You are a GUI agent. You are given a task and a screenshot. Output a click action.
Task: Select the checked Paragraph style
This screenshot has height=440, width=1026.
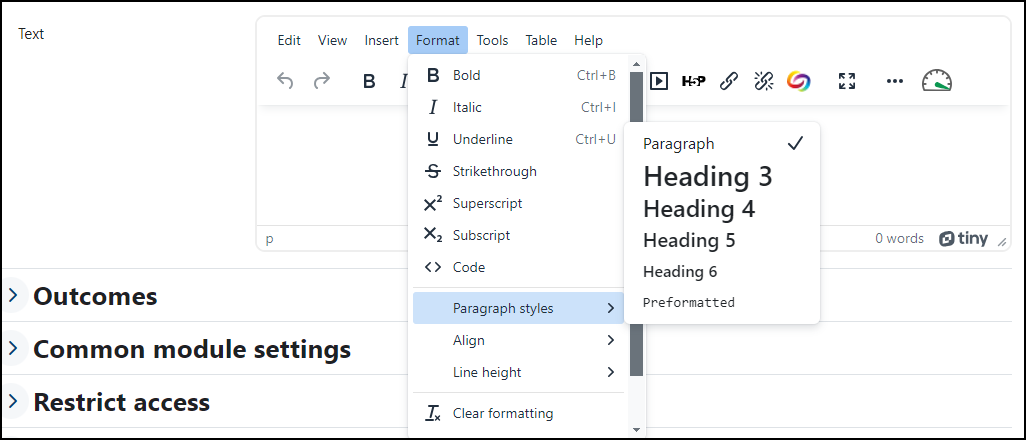[722, 144]
